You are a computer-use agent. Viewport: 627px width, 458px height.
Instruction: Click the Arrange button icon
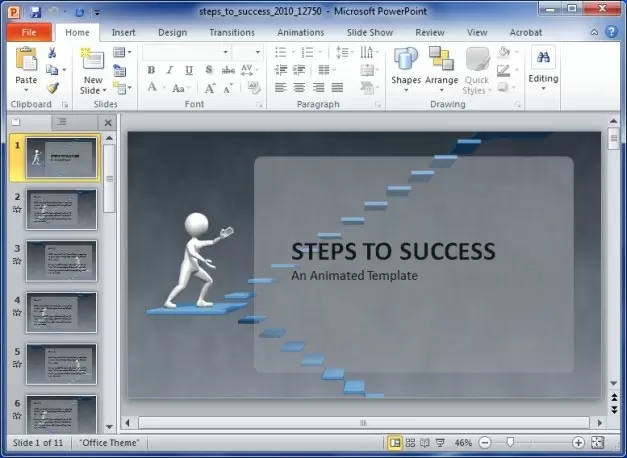pos(441,61)
